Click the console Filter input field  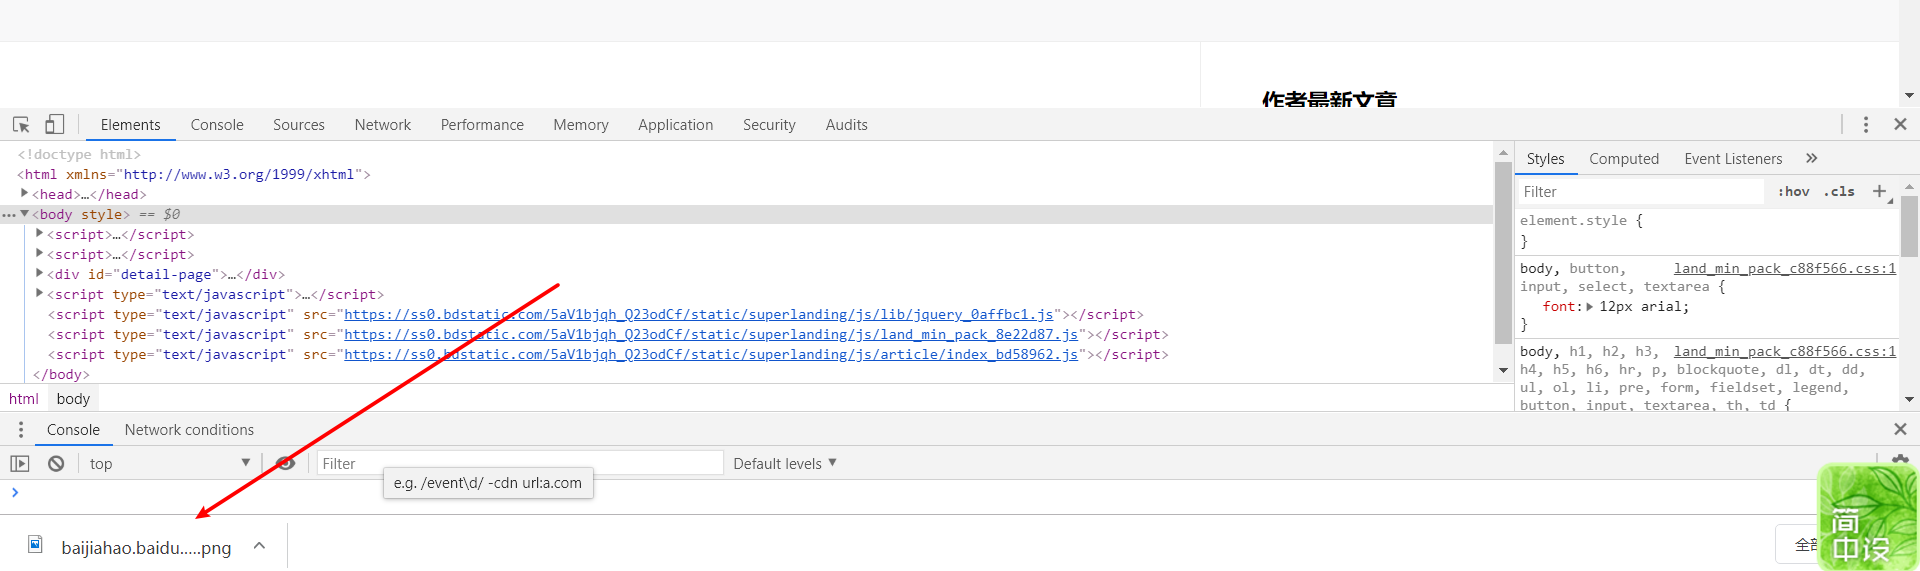click(520, 463)
